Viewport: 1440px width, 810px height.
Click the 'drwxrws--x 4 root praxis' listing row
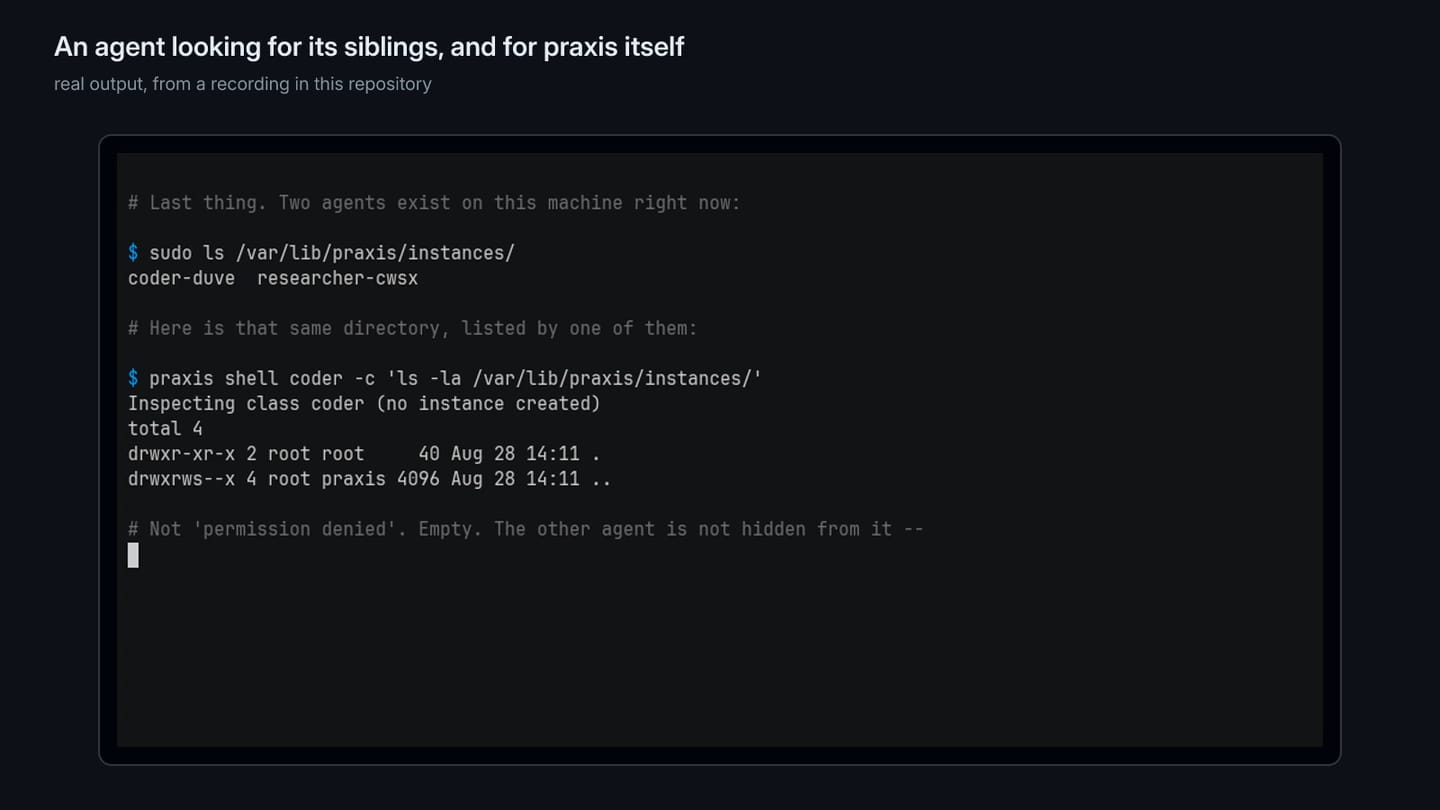coord(369,478)
